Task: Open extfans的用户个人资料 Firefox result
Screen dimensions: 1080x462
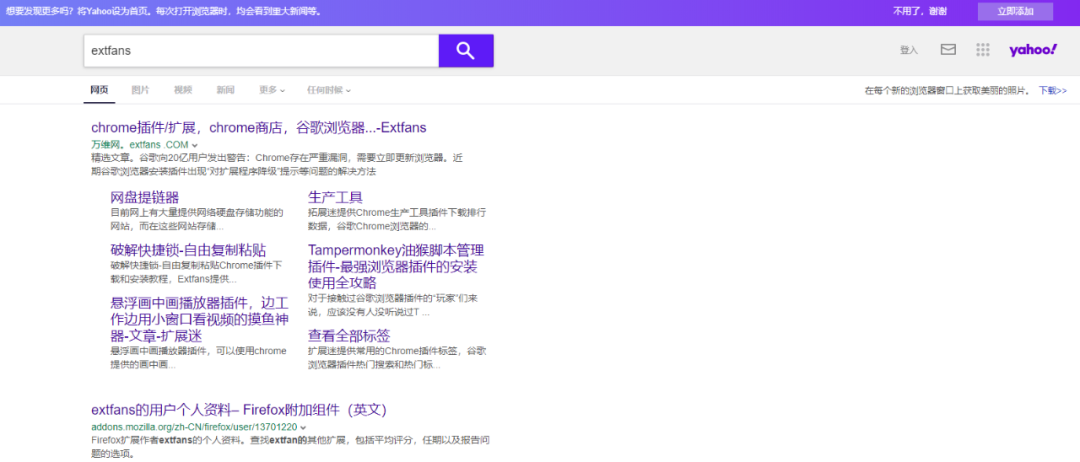Action: pos(239,410)
